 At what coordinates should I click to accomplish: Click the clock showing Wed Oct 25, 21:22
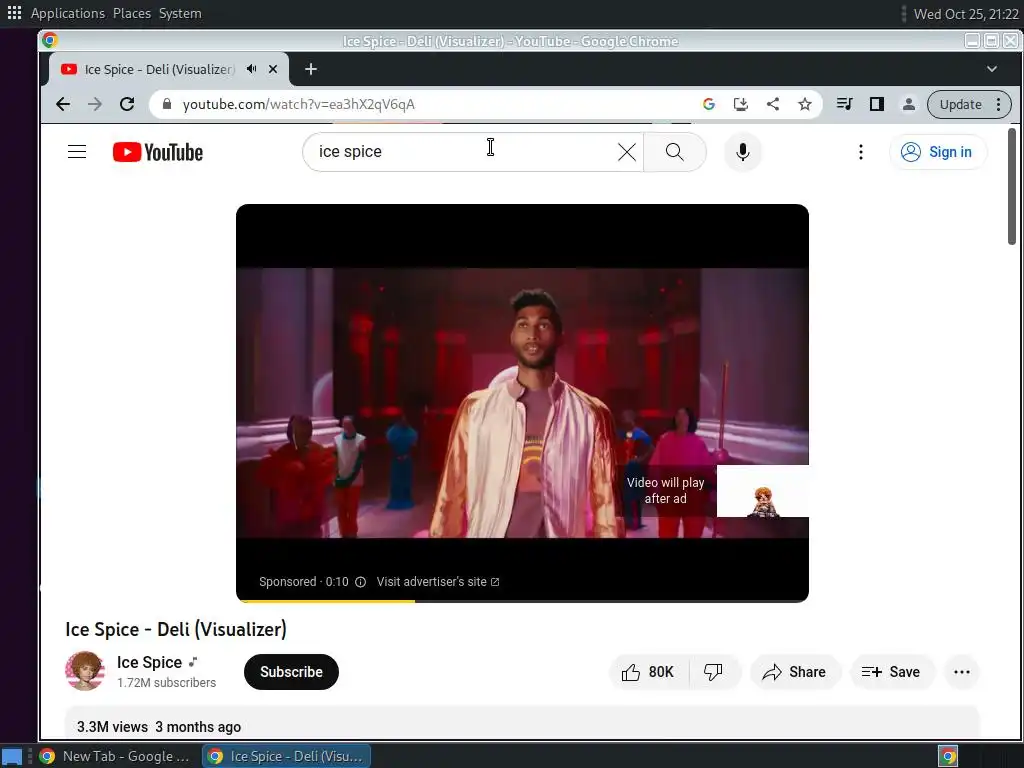966,14
